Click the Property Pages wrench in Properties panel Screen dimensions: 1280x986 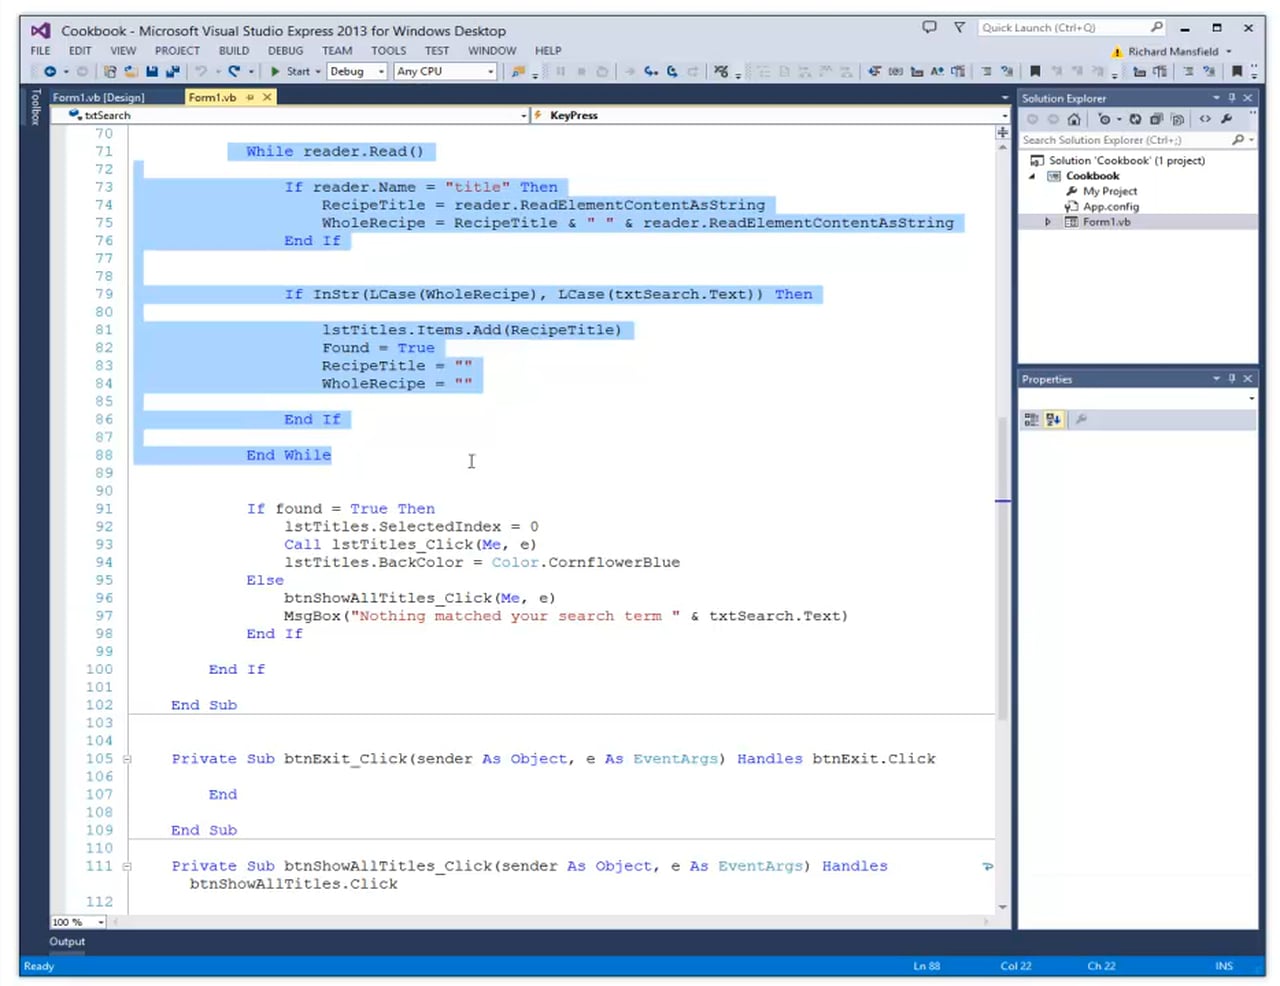(1080, 420)
